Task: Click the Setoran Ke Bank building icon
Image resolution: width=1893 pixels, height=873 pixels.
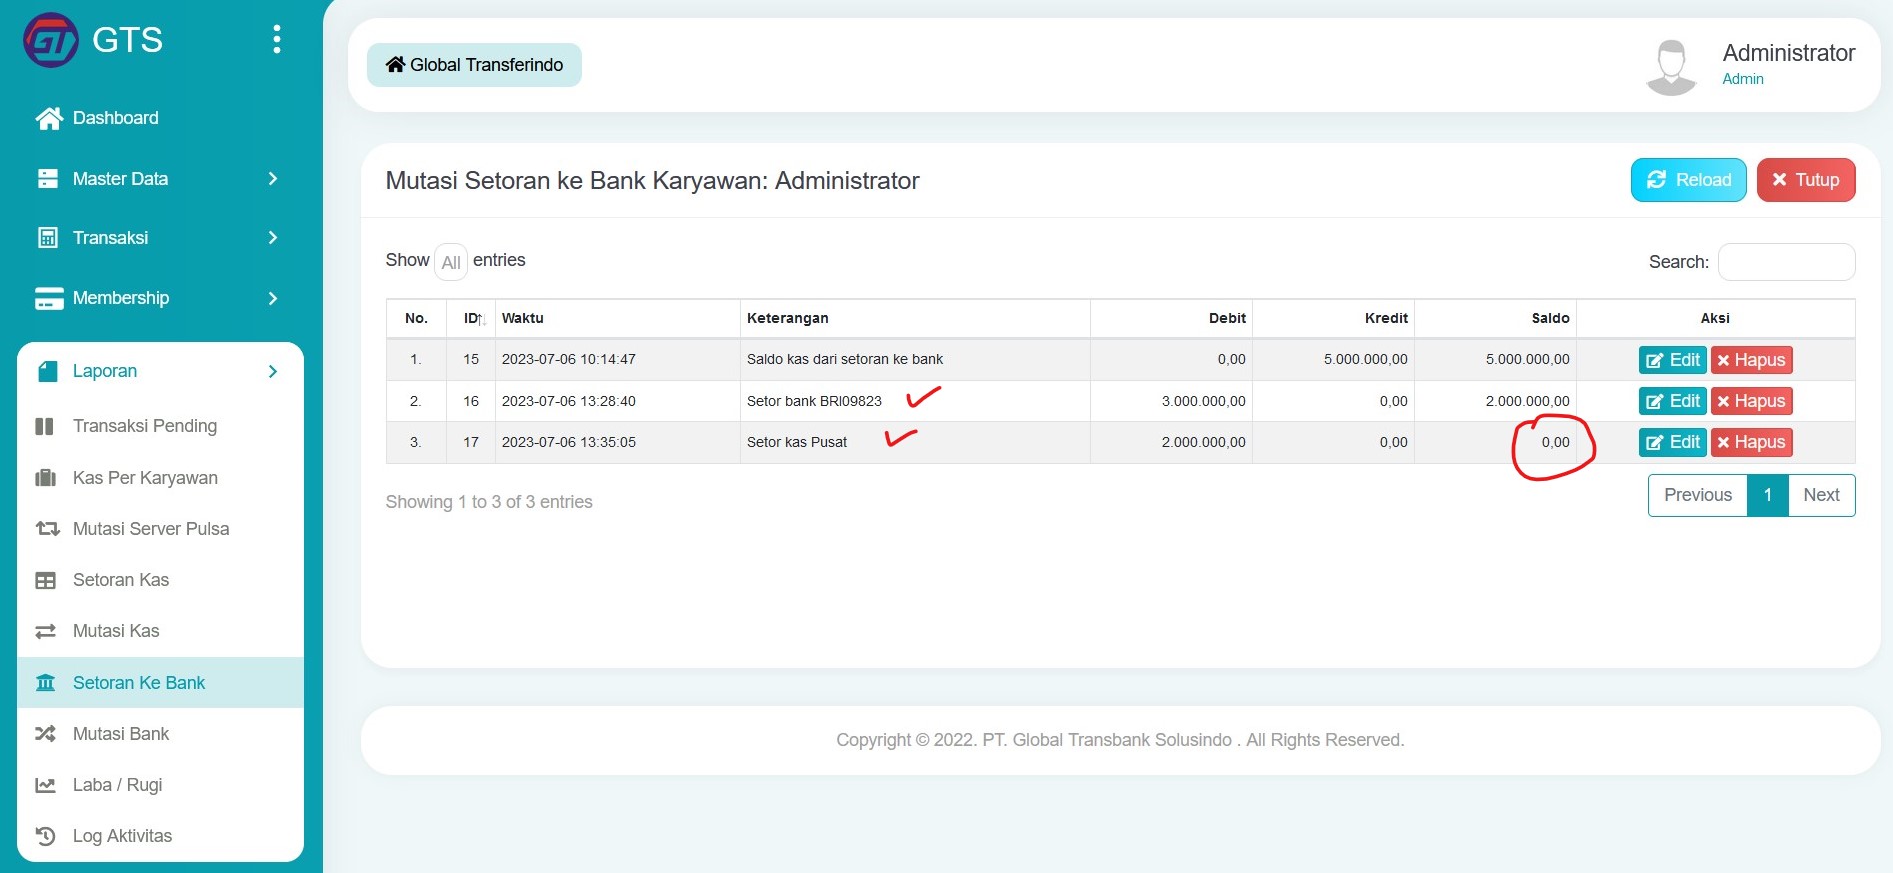Action: pyautogui.click(x=46, y=683)
